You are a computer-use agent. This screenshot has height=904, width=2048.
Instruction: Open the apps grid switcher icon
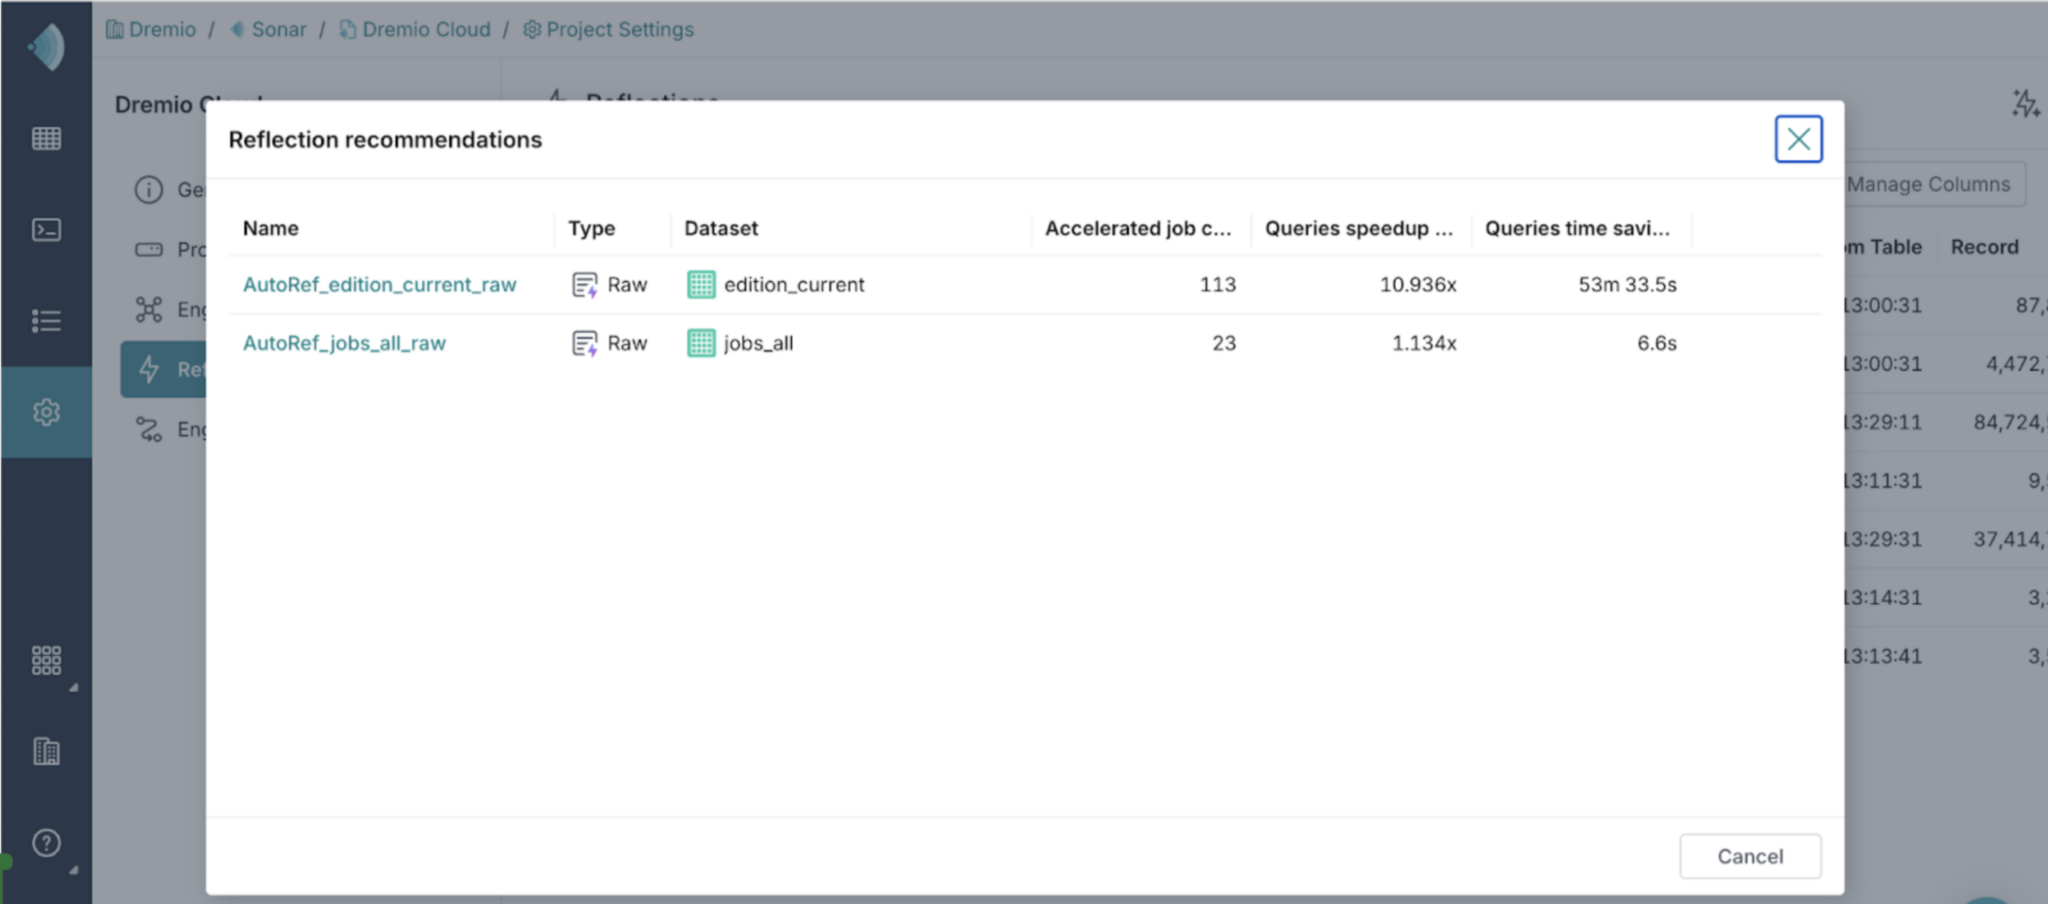click(46, 660)
